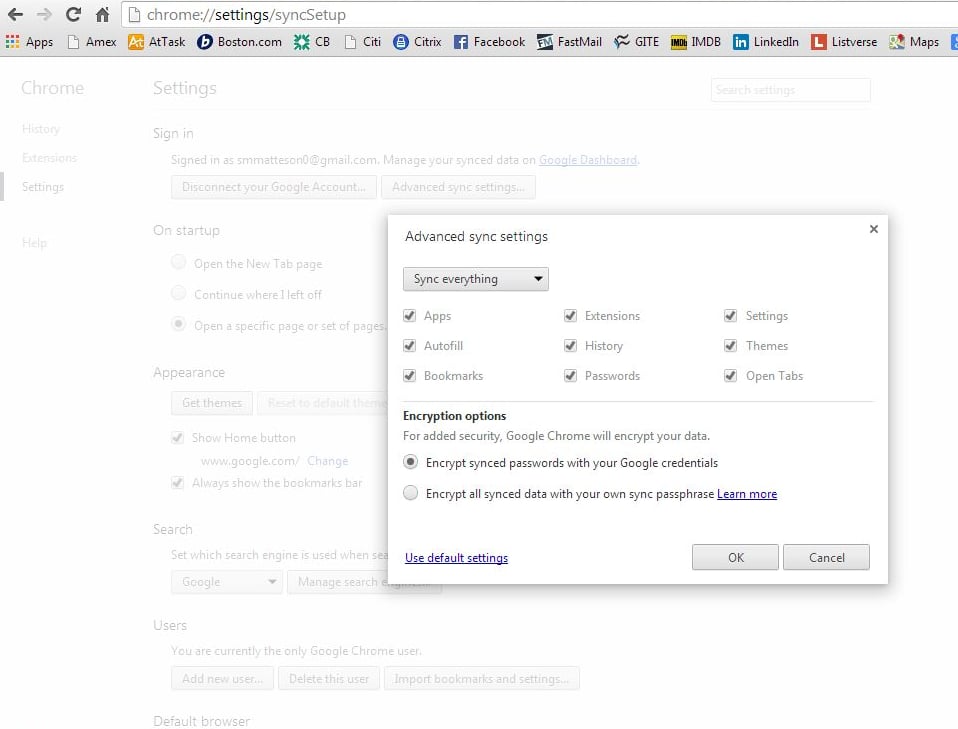
Task: Open the Listverse bookmark
Action: pos(844,42)
